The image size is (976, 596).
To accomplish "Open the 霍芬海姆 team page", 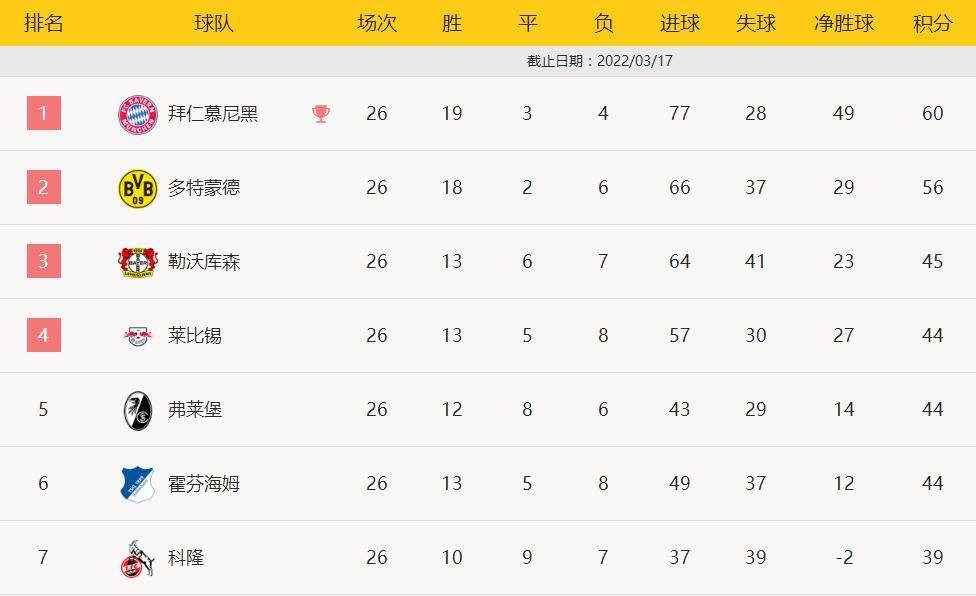I will tap(204, 484).
